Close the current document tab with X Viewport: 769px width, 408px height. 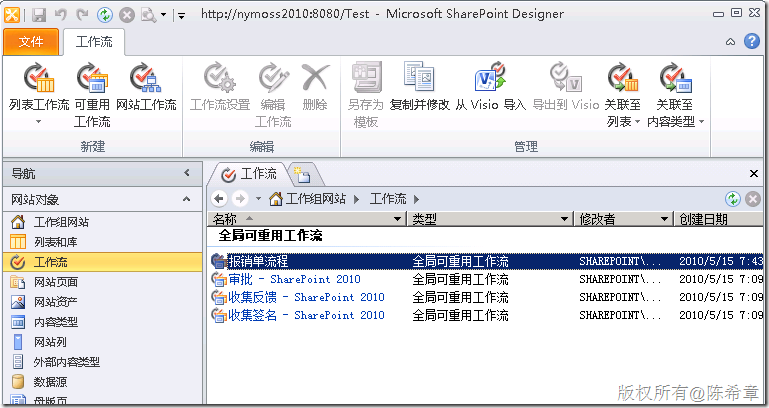[754, 174]
